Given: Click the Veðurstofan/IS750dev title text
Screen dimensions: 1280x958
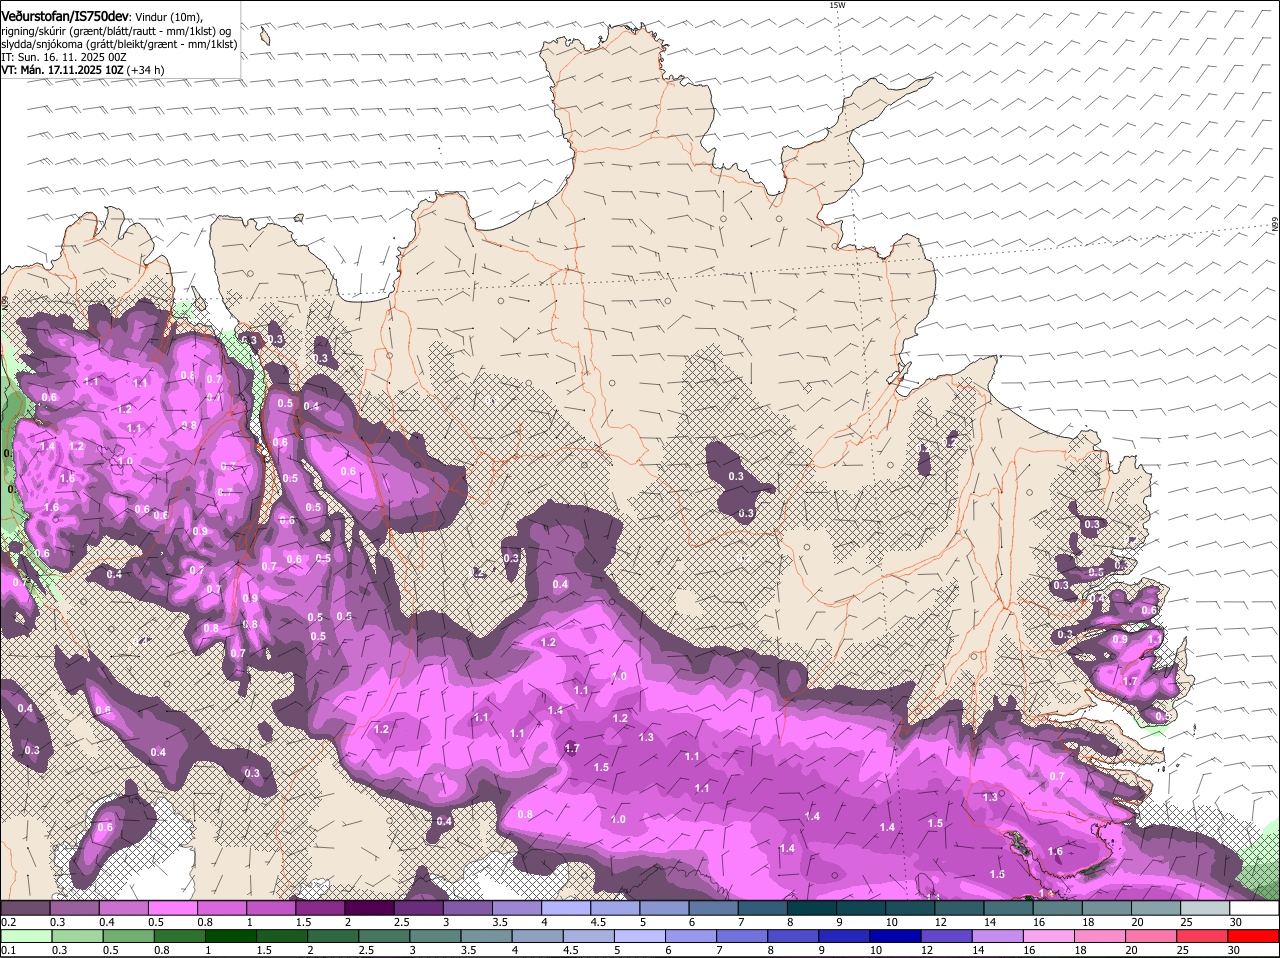Looking at the screenshot, I should tap(65, 15).
